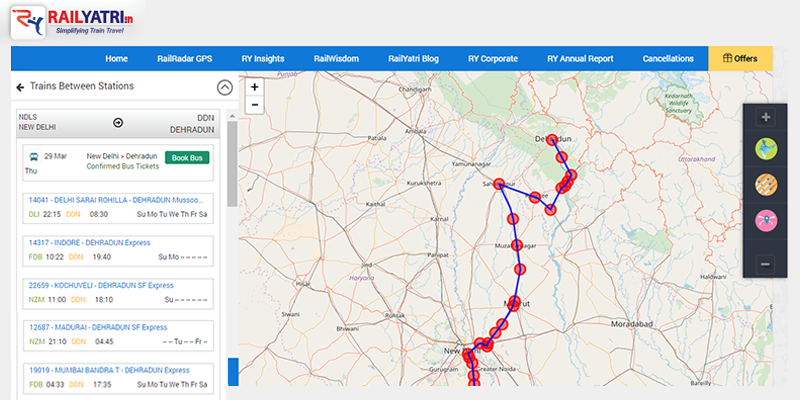Go back using the left arrow
This screenshot has height=400, width=800.
pos(20,87)
